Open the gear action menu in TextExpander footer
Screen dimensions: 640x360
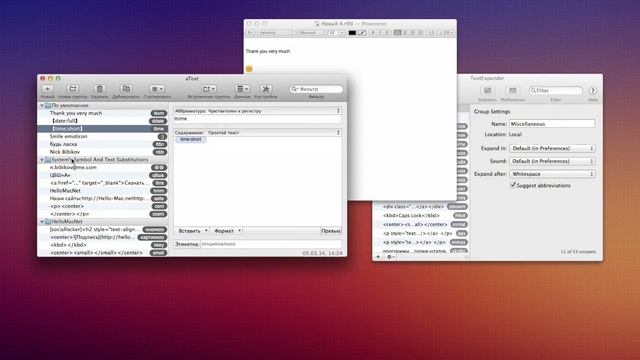(x=391, y=257)
